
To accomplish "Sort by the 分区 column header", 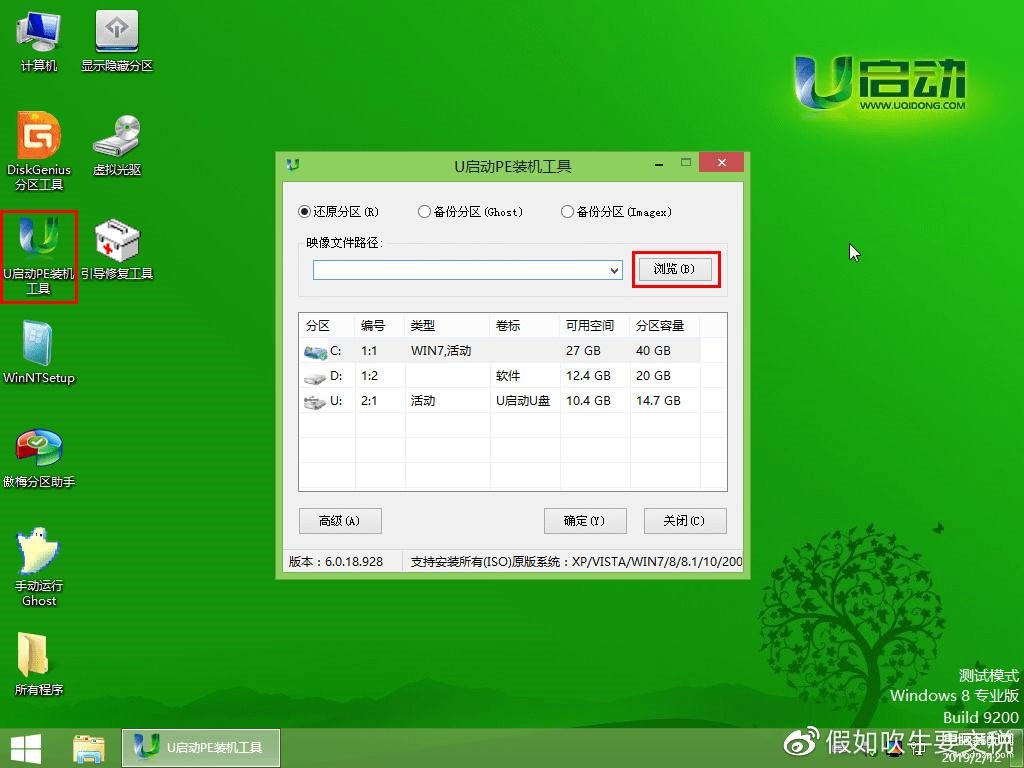I will tap(327, 325).
